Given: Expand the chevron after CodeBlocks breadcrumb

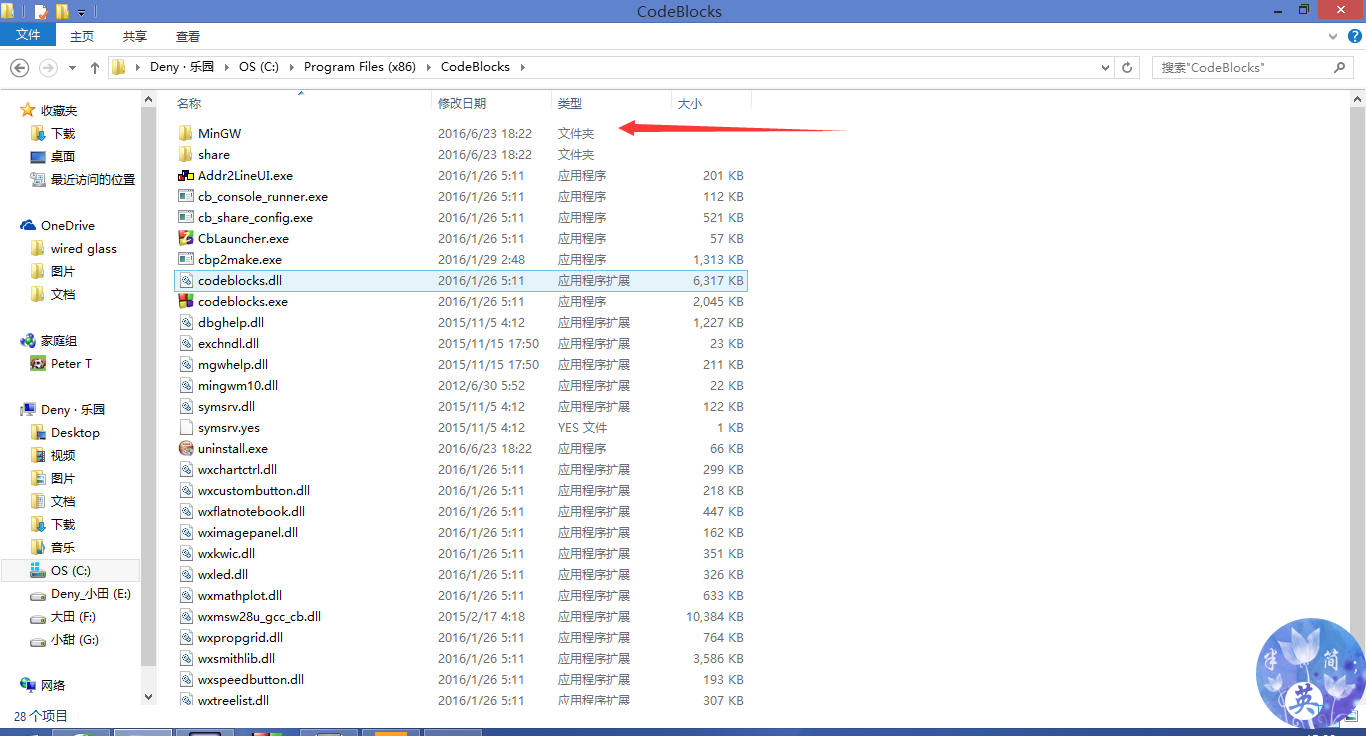Looking at the screenshot, I should 522,67.
